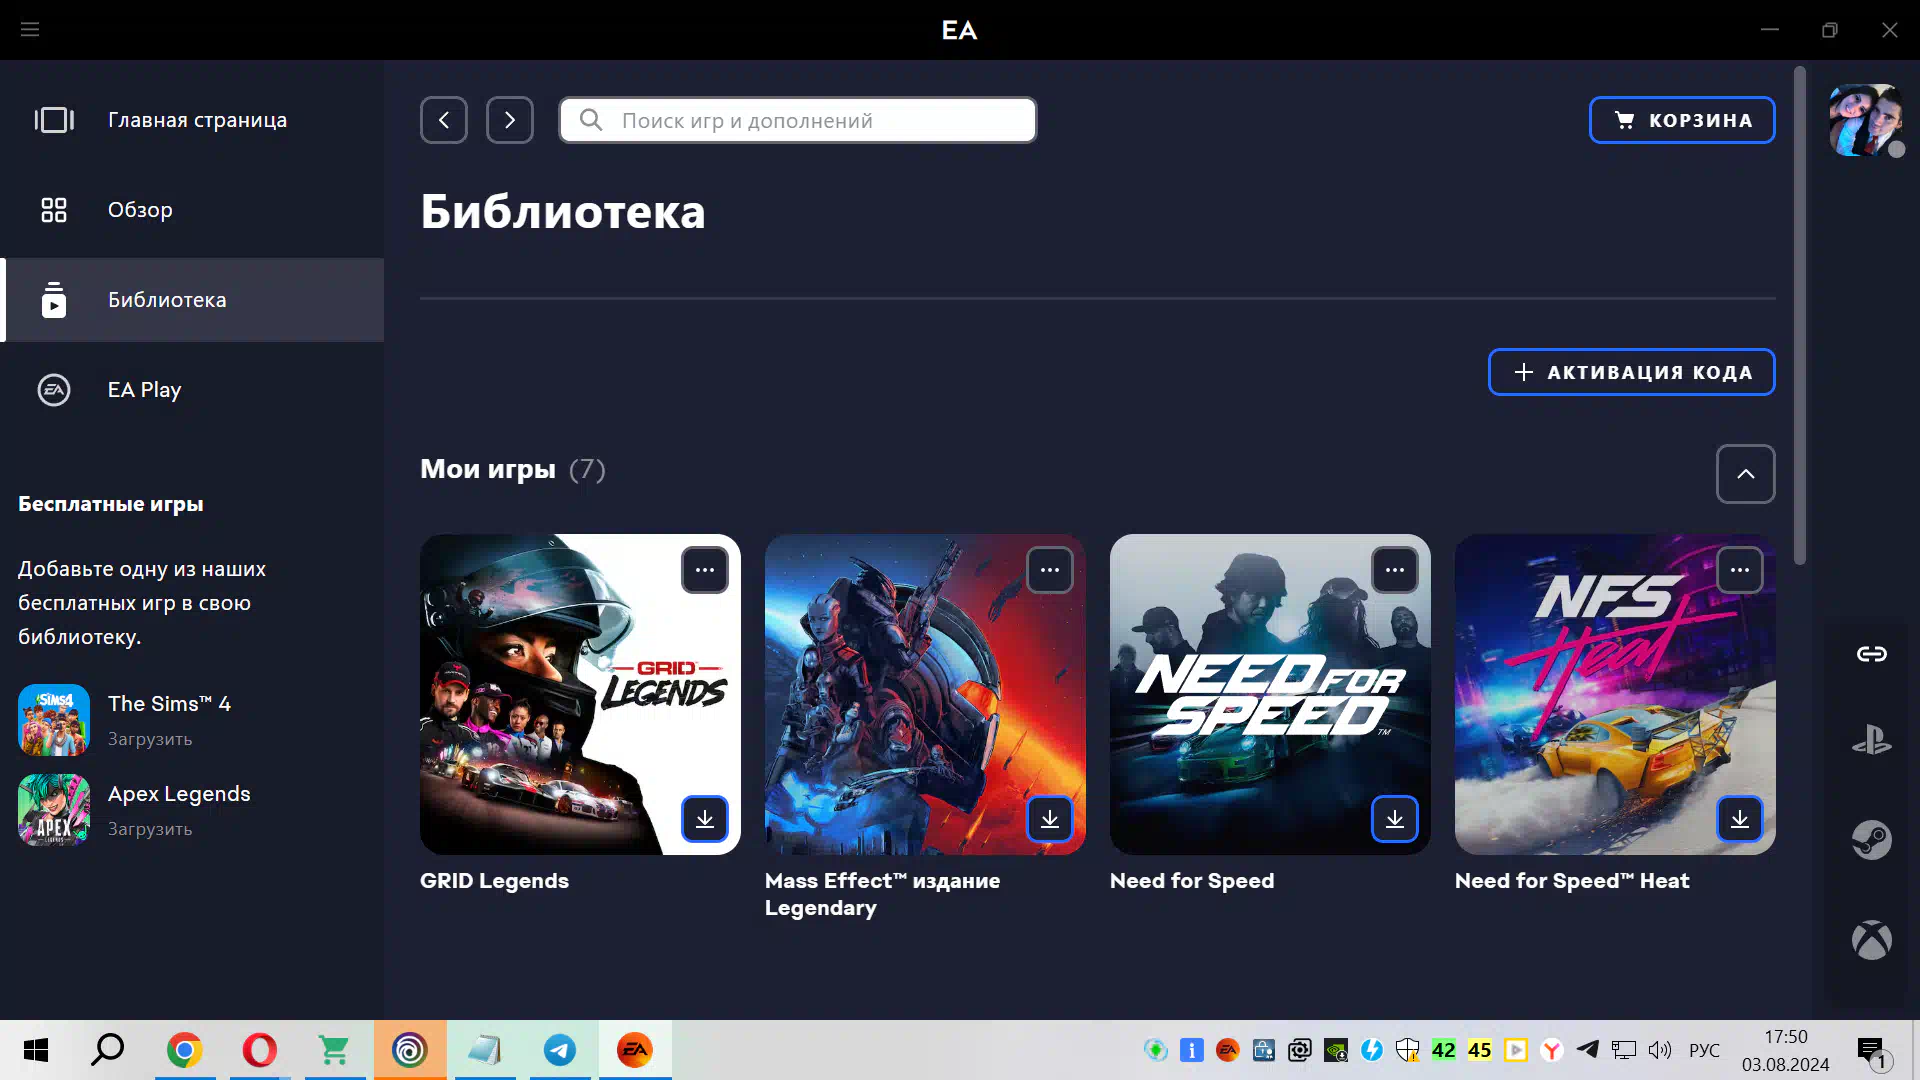Click Need for Speed™ Heat title text
This screenshot has height=1080, width=1920.
pyautogui.click(x=1572, y=881)
